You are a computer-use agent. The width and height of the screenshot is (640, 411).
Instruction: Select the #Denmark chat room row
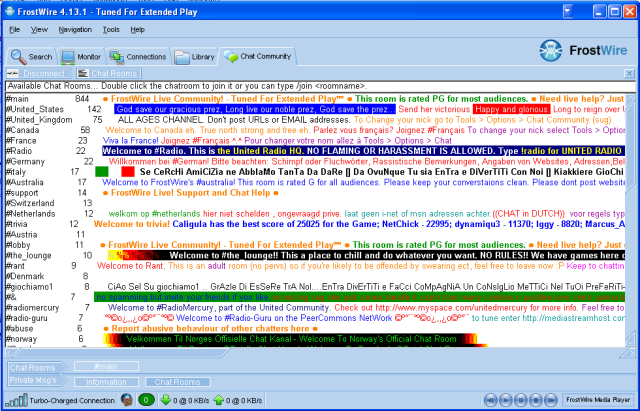pos(315,276)
